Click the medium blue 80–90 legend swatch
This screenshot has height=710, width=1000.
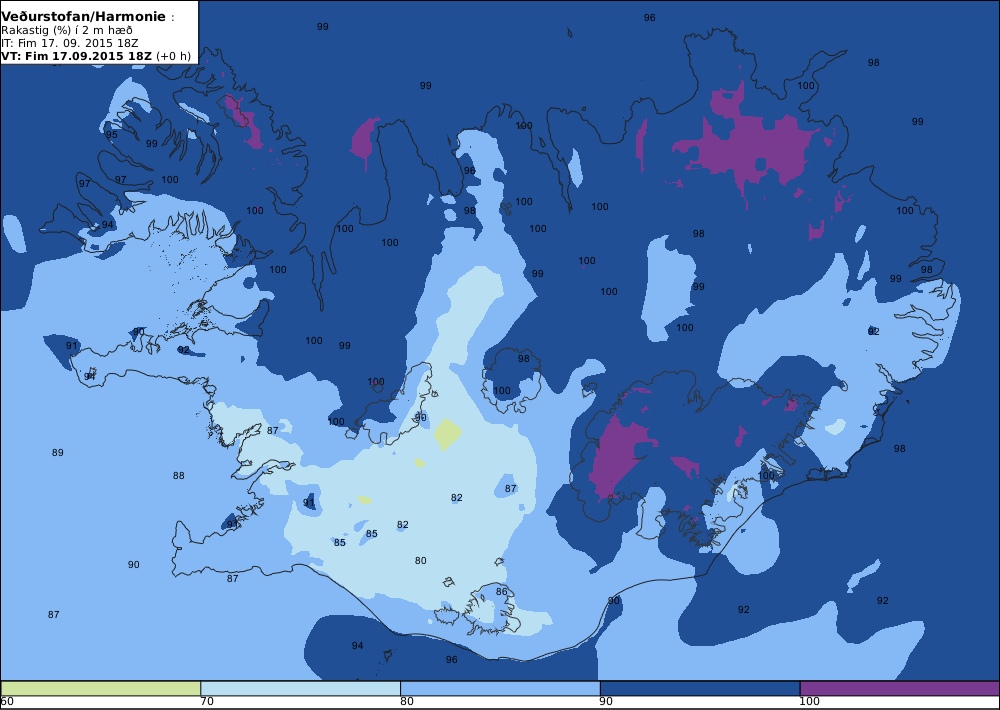[500, 688]
